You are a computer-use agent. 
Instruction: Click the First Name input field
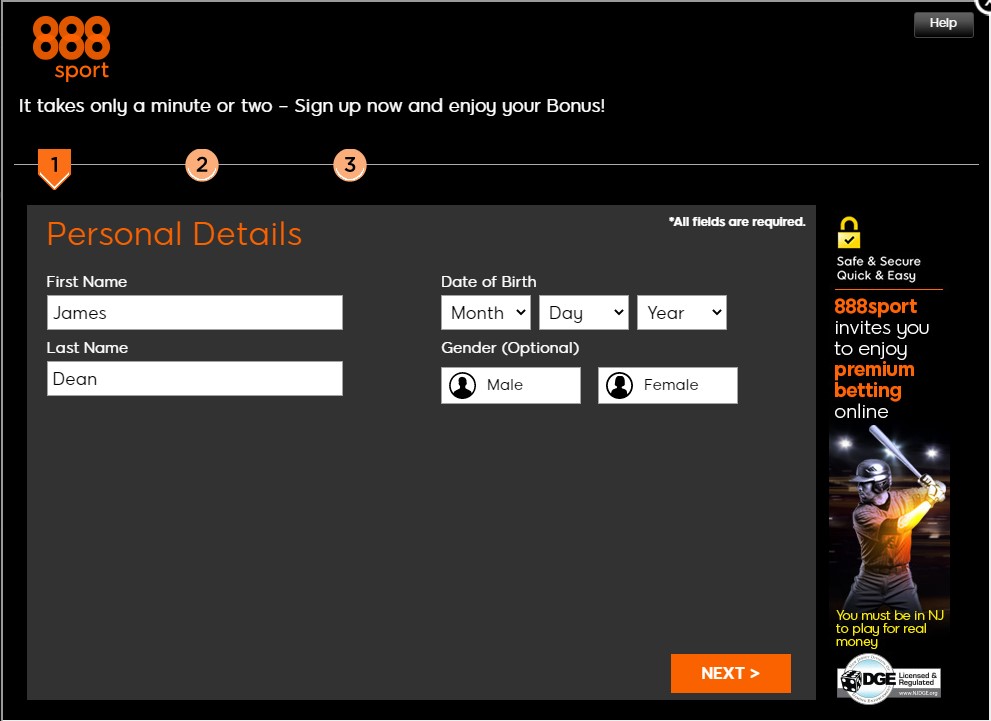click(x=195, y=312)
